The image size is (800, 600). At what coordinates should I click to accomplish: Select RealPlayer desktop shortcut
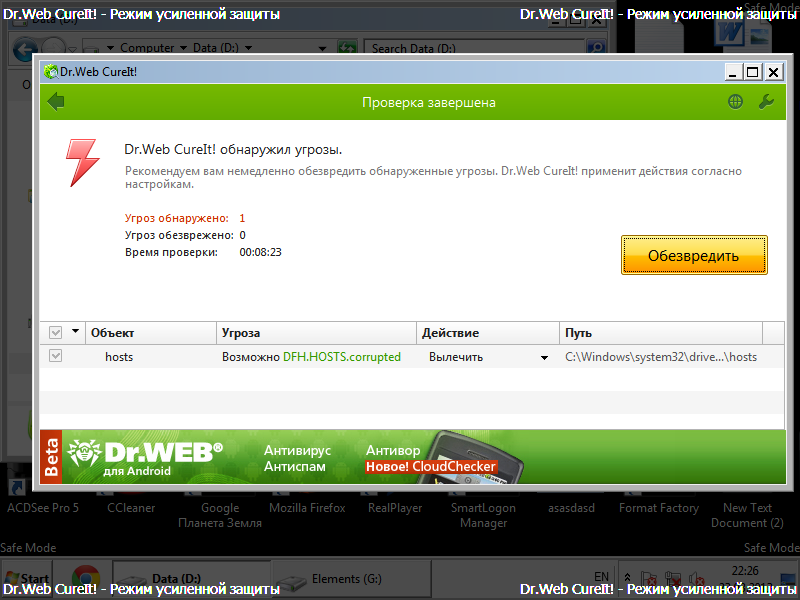pos(395,508)
